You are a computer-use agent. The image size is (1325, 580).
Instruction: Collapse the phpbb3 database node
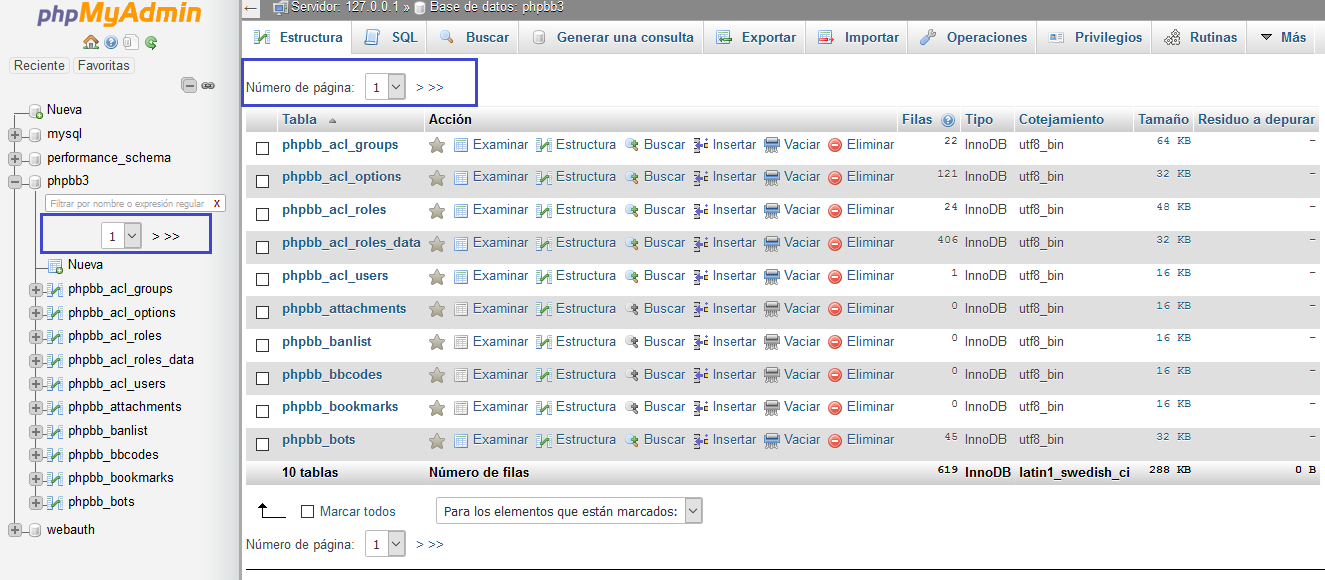(15, 182)
